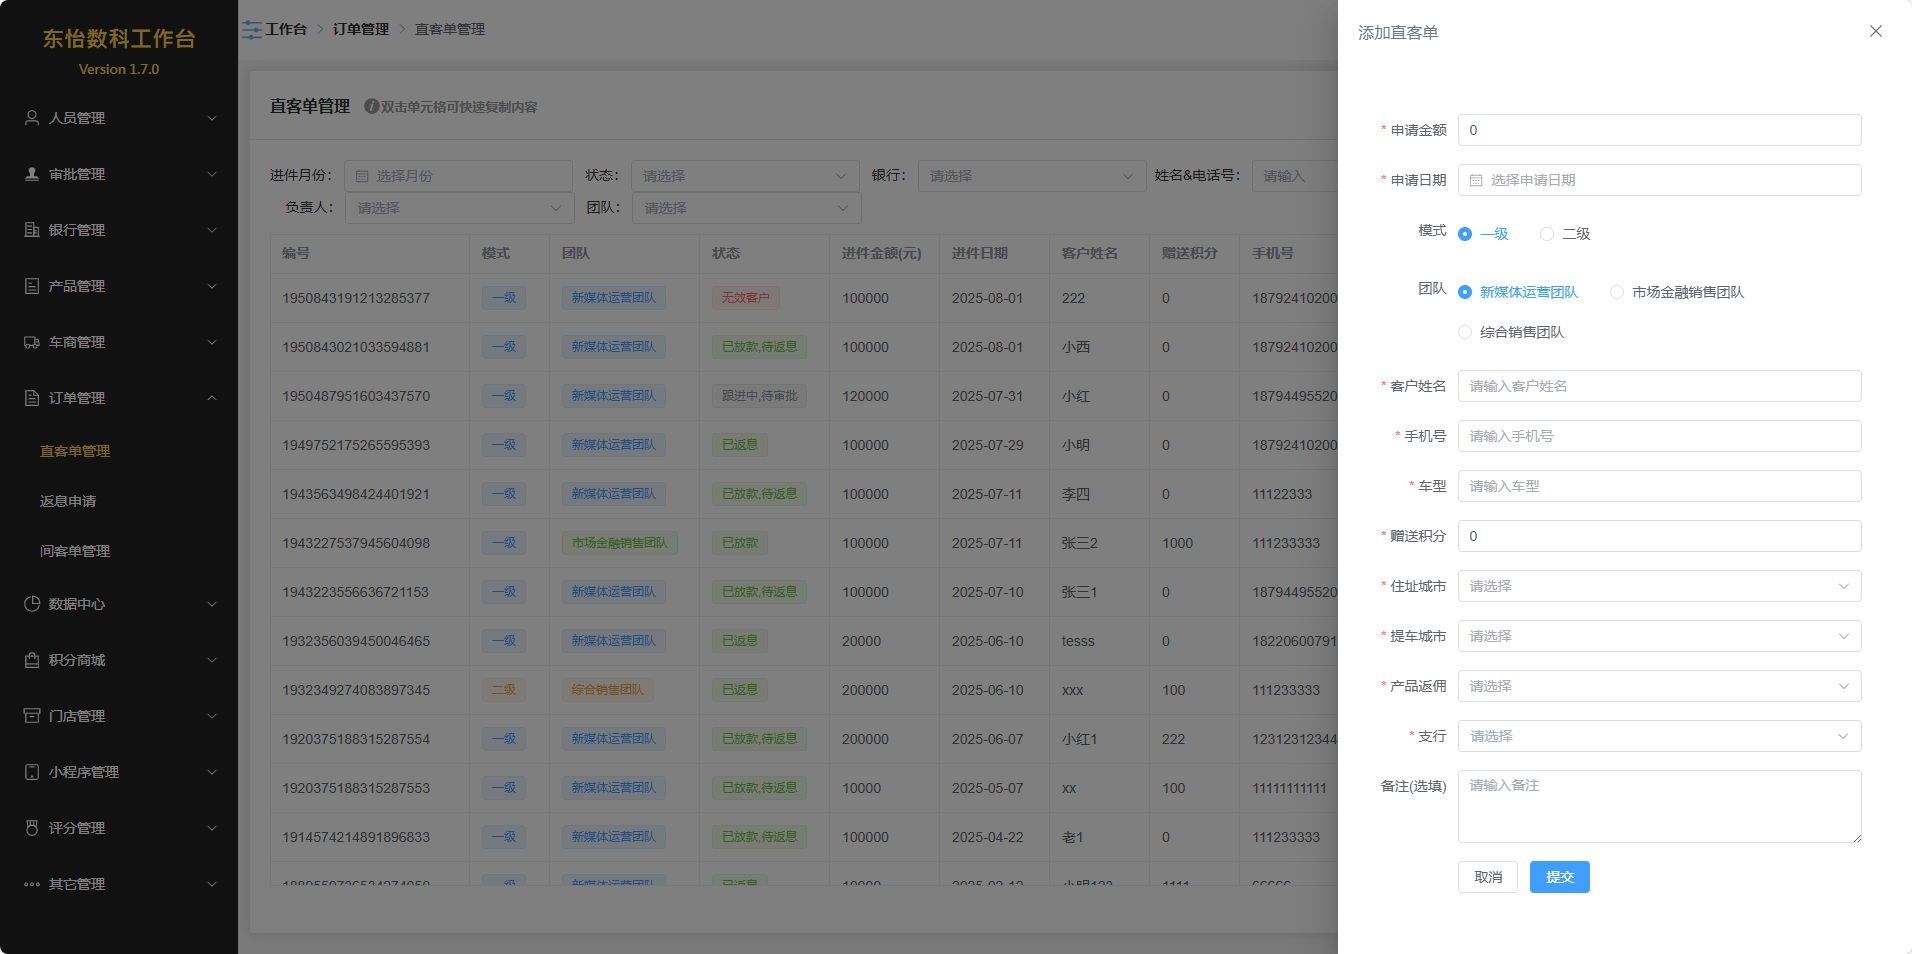
Task: Open 返息申请 submenu item
Action: pos(68,501)
